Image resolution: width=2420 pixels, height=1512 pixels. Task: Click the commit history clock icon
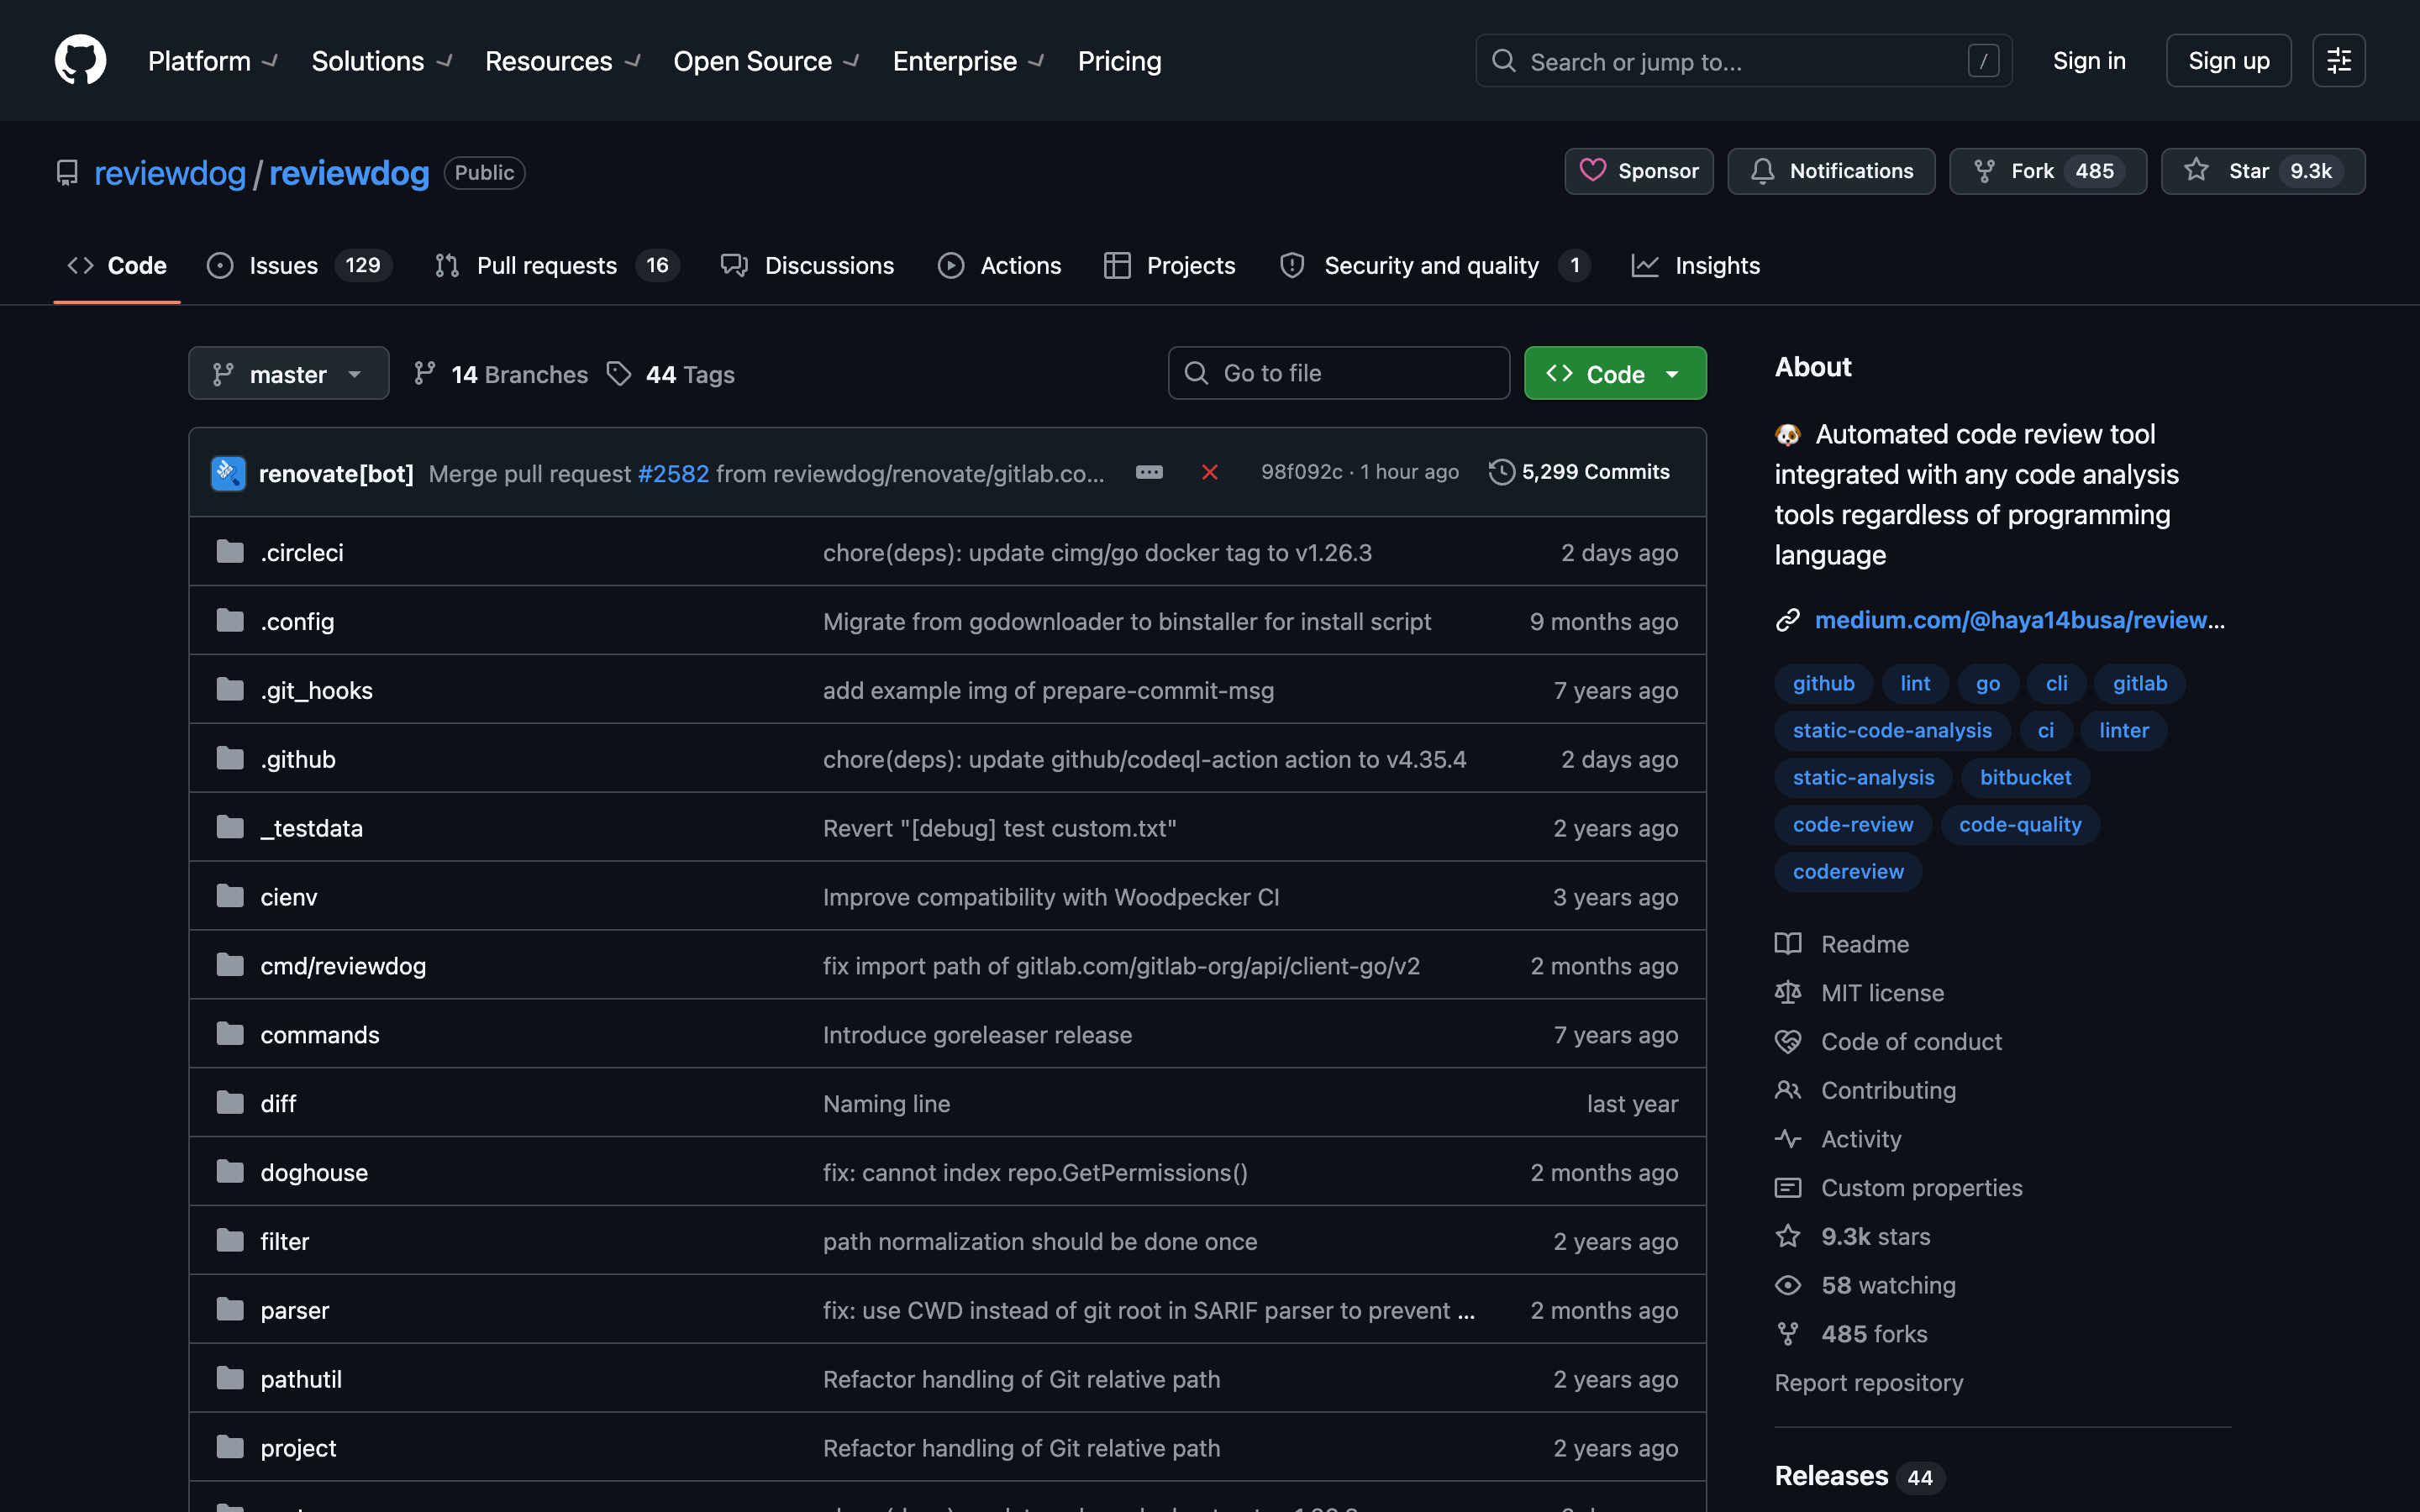click(x=1501, y=472)
